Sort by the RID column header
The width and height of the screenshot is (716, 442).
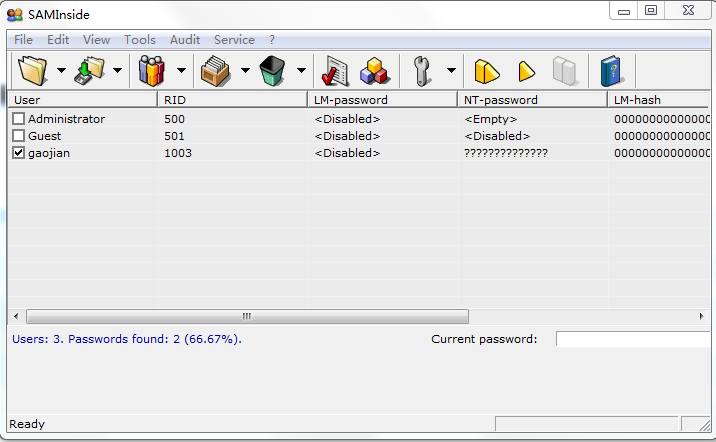pos(232,100)
